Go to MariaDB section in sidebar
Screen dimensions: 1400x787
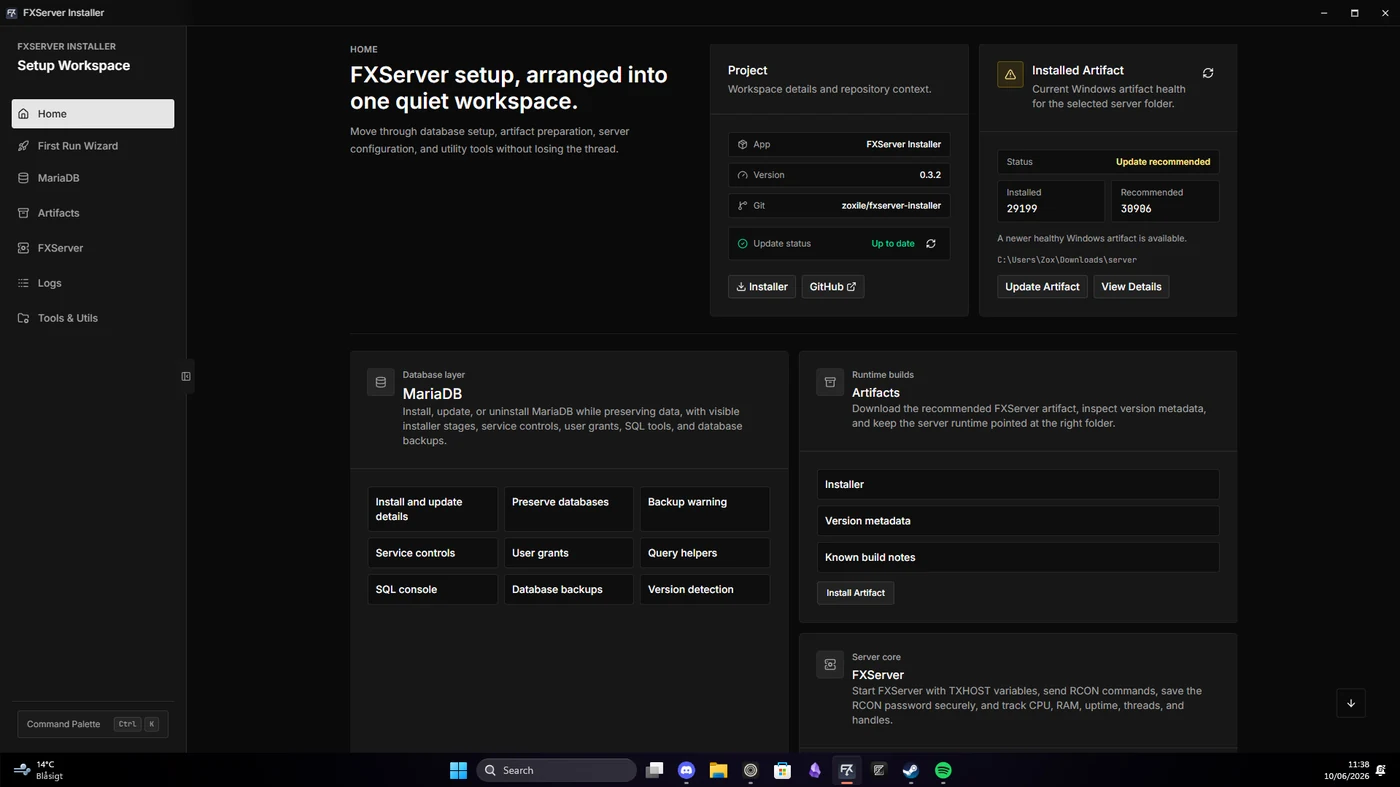point(93,178)
